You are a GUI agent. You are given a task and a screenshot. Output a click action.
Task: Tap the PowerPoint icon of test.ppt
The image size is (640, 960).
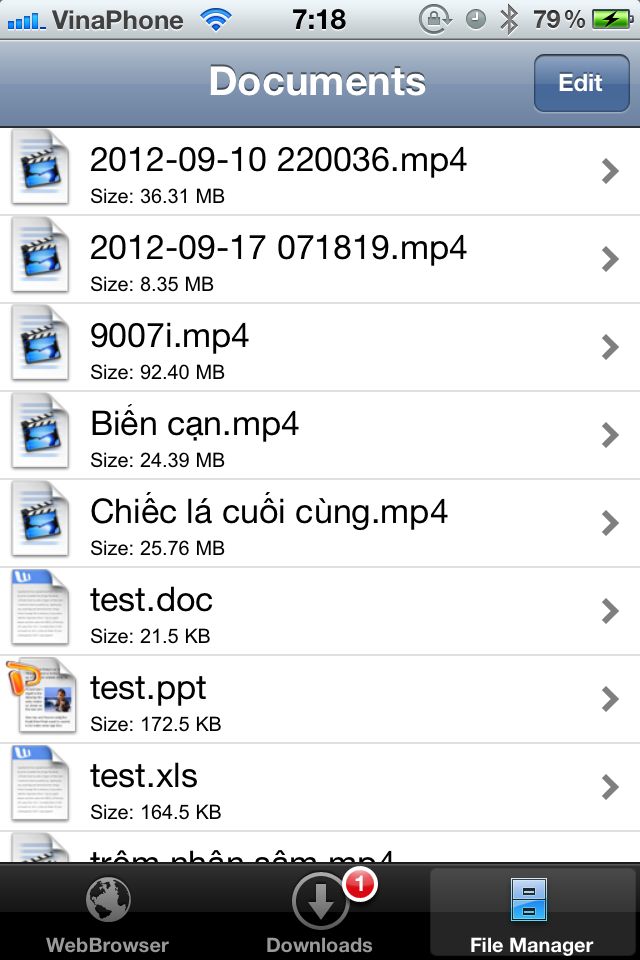tap(41, 696)
